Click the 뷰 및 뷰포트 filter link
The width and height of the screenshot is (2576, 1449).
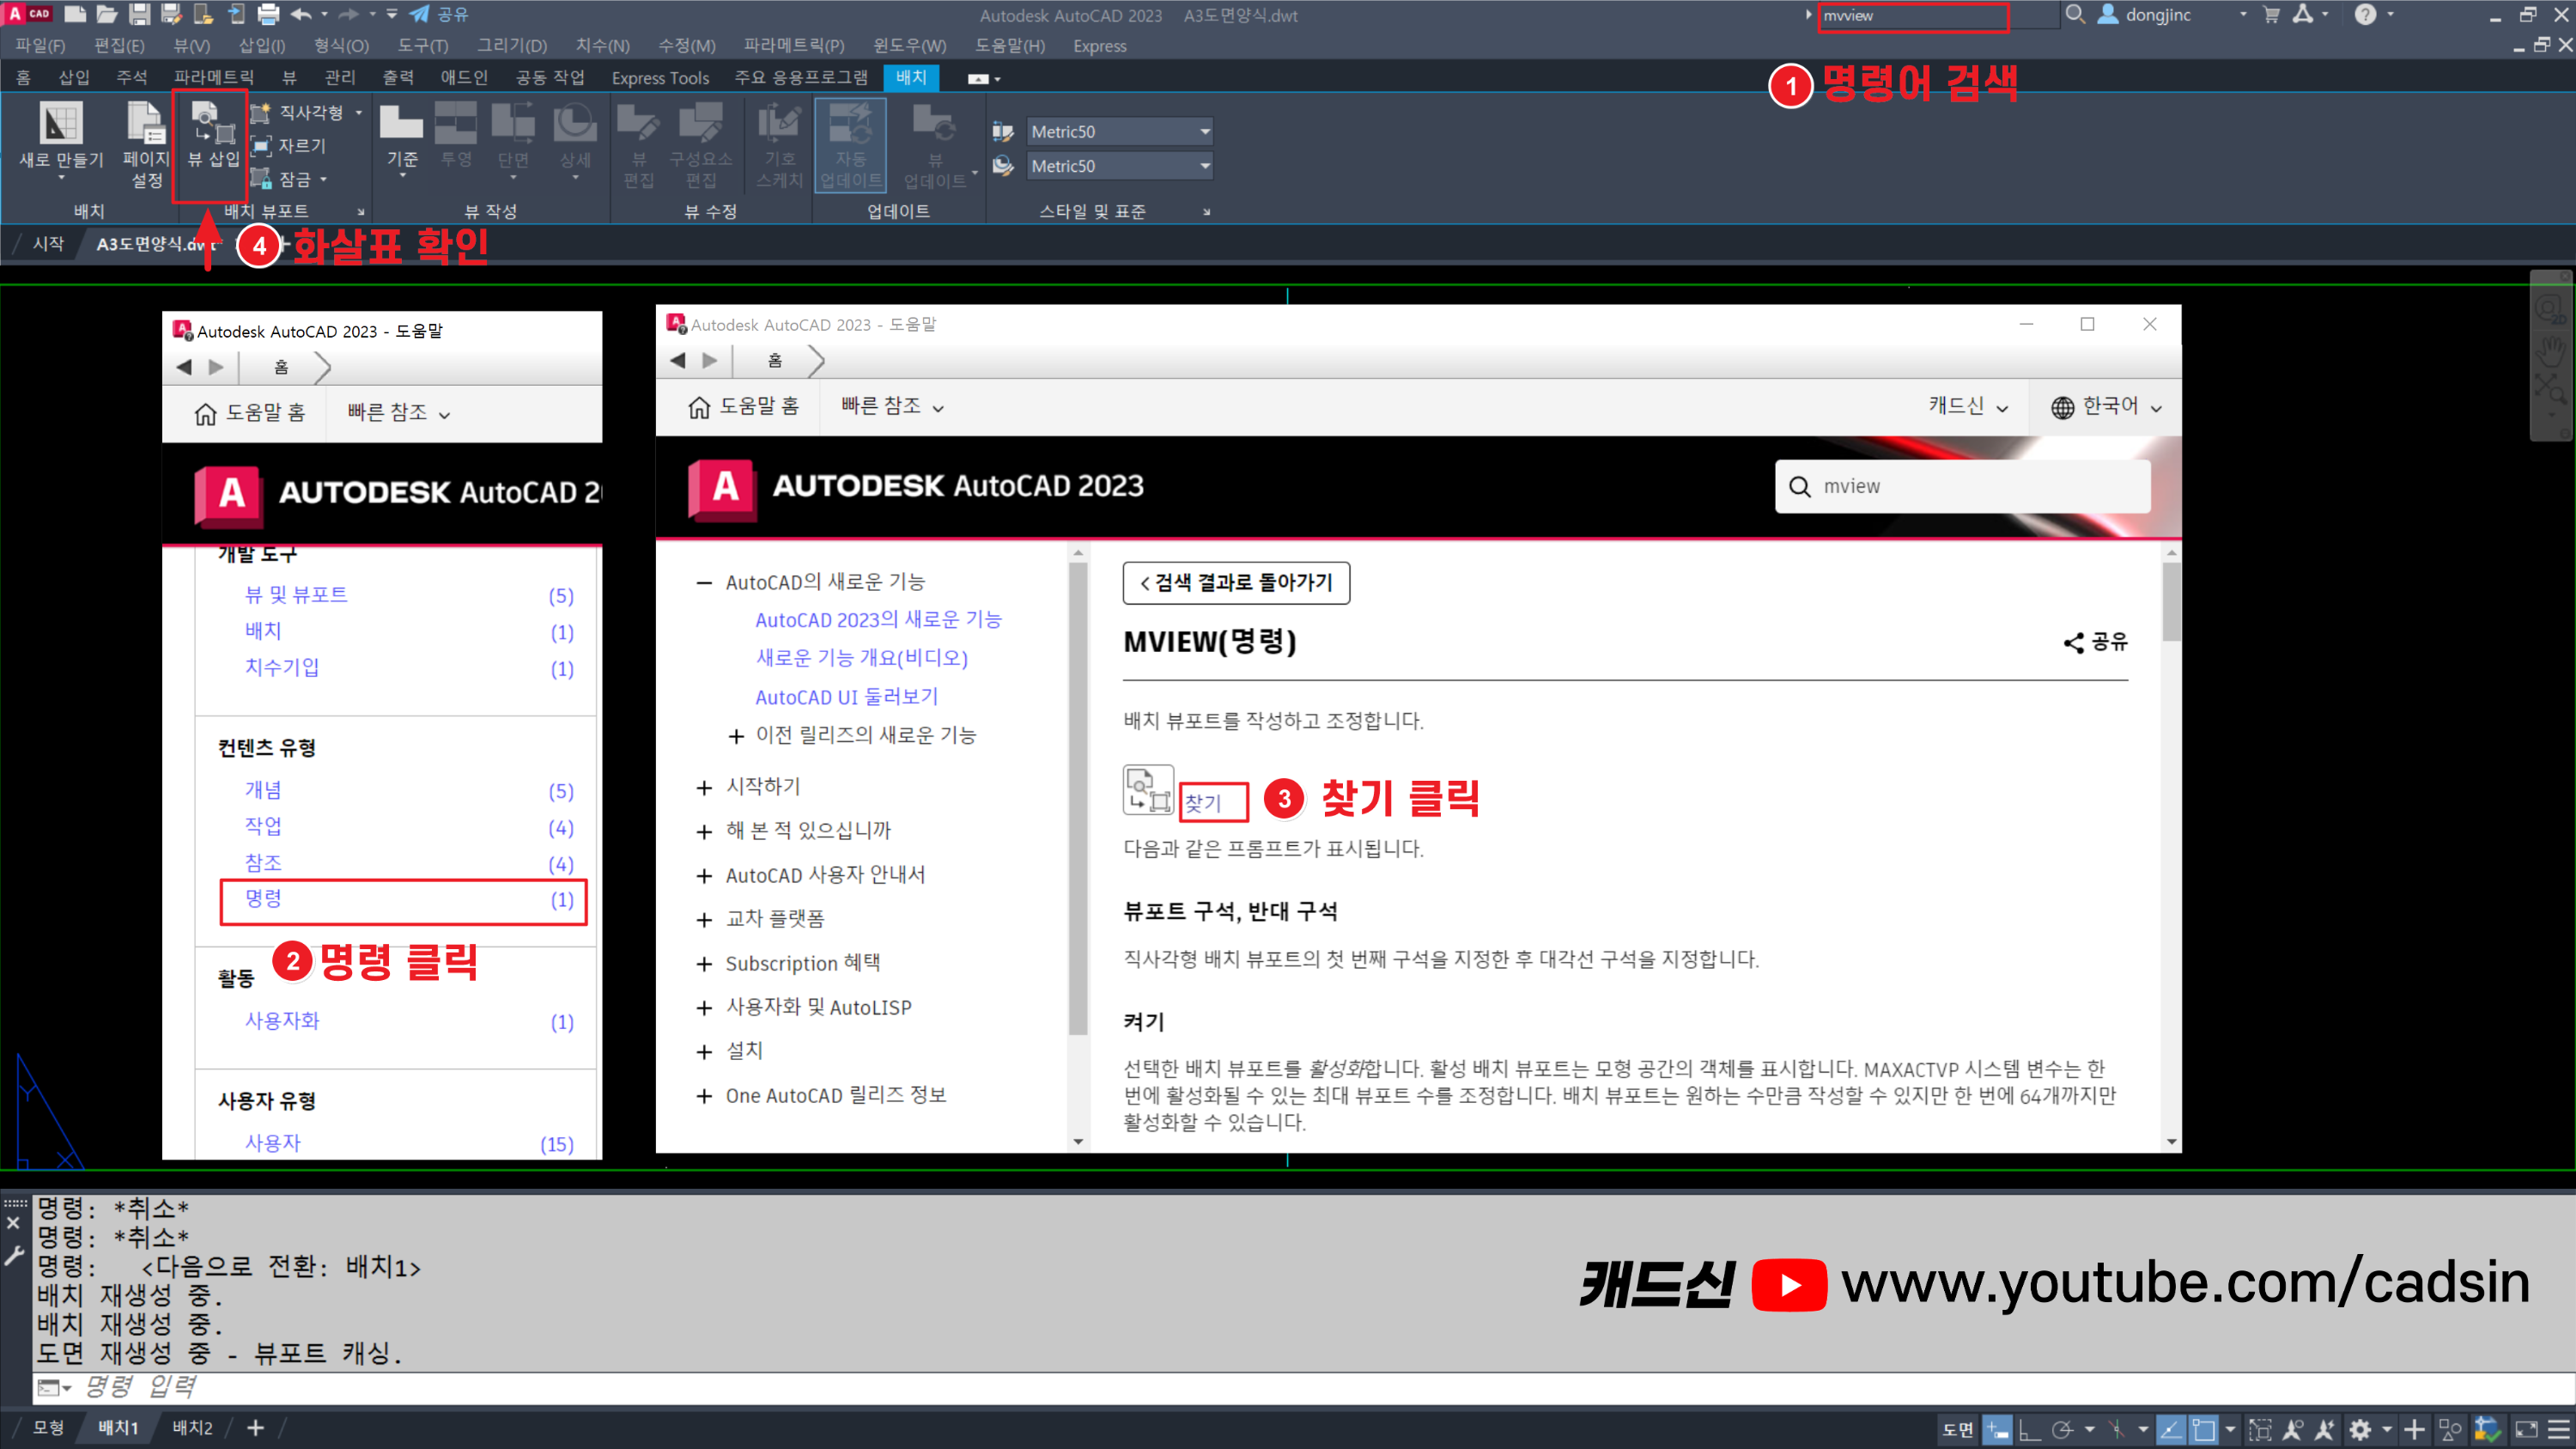click(296, 594)
